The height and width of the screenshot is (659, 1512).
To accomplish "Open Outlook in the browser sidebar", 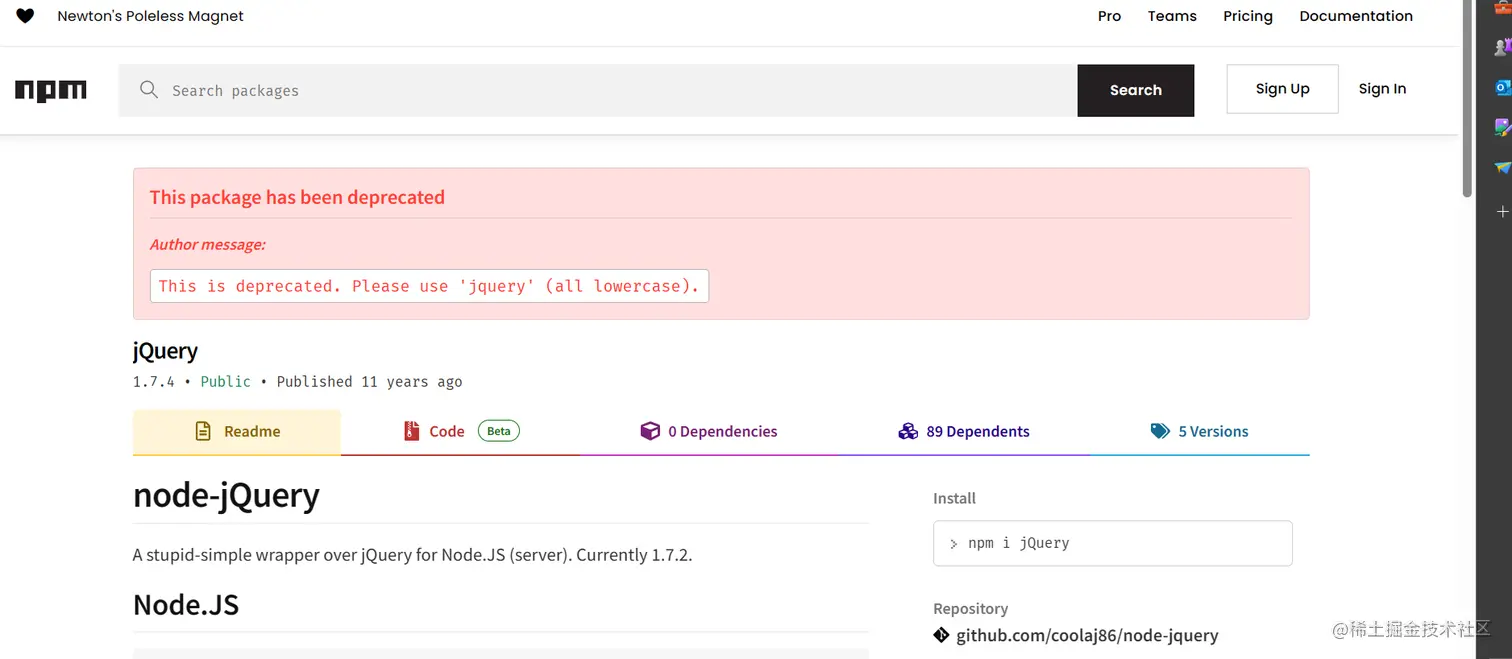I will [x=1502, y=88].
